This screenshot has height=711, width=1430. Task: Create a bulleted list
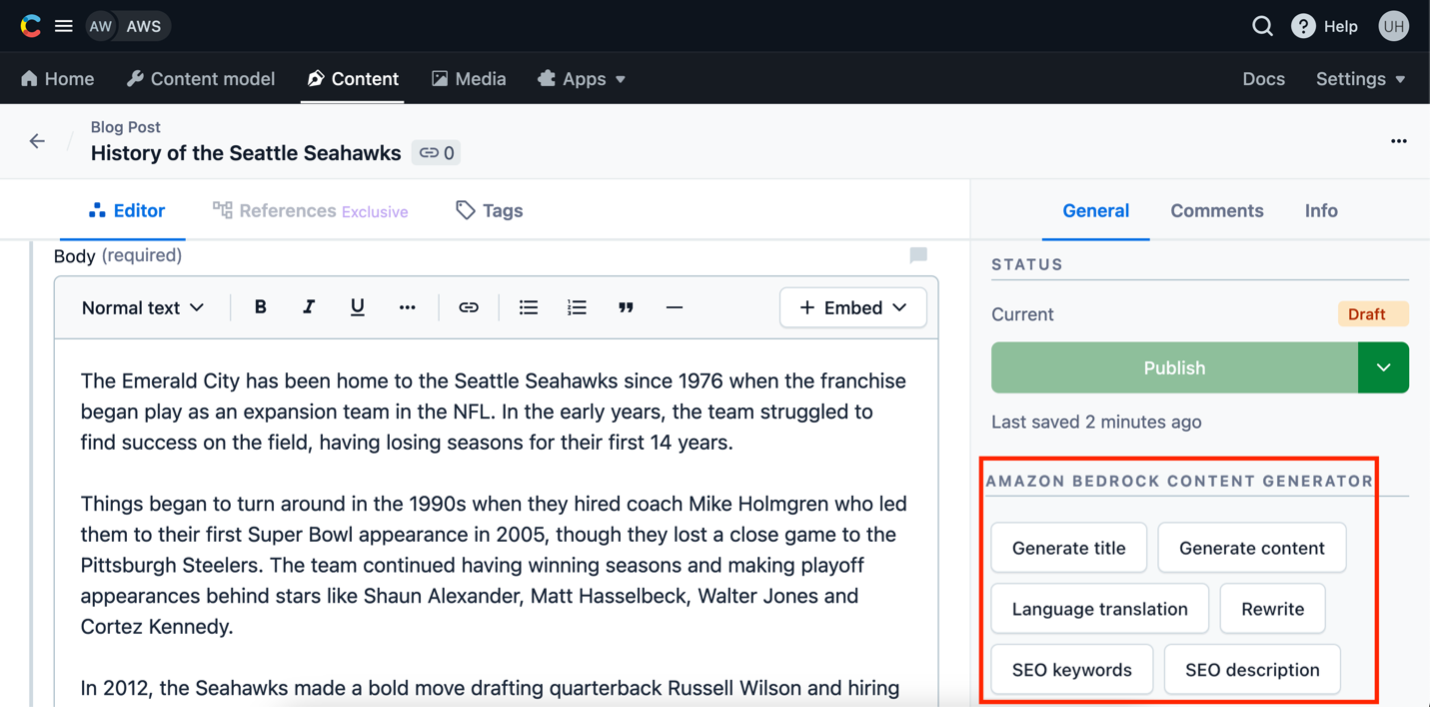(x=528, y=307)
